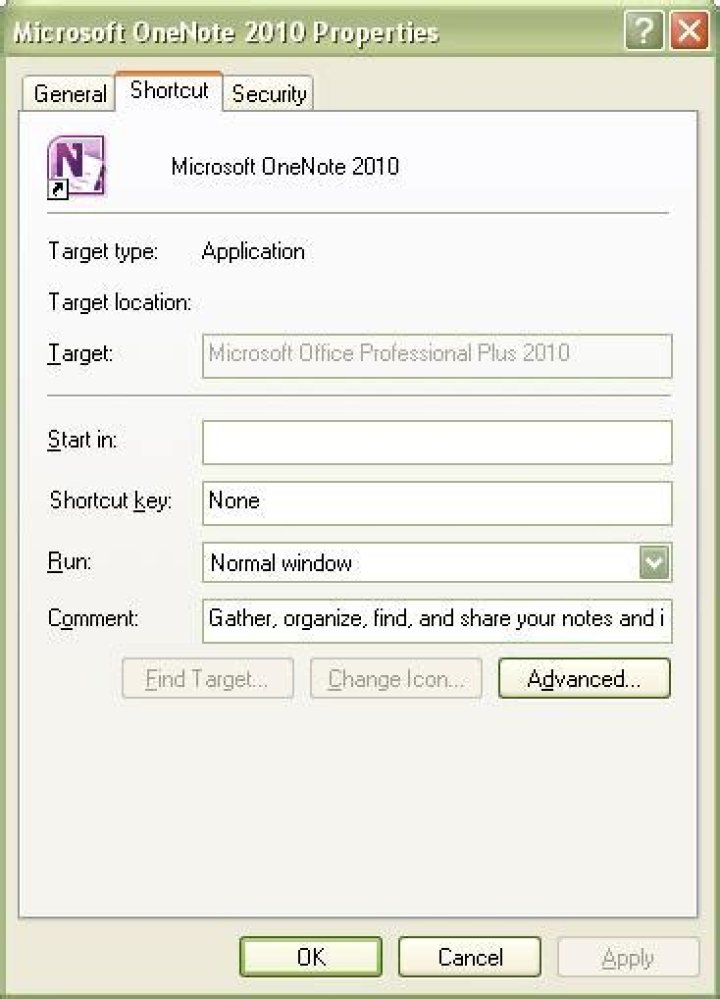Click the Target location label
This screenshot has width=720, height=999.
coord(120,302)
